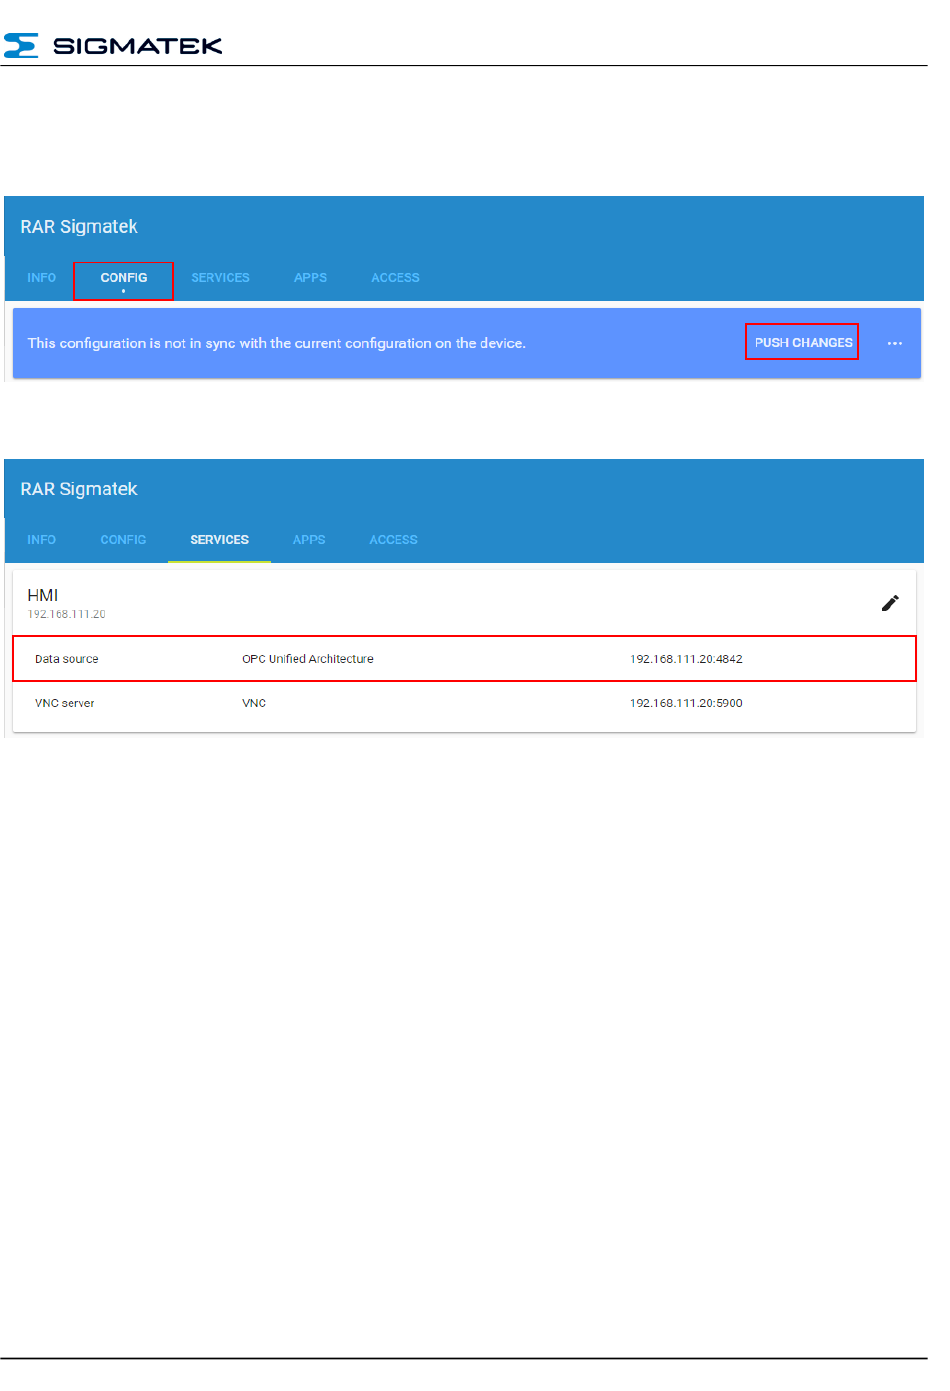
Task: Click RAR Sigmatek title in upper panel
Action: pos(79,227)
